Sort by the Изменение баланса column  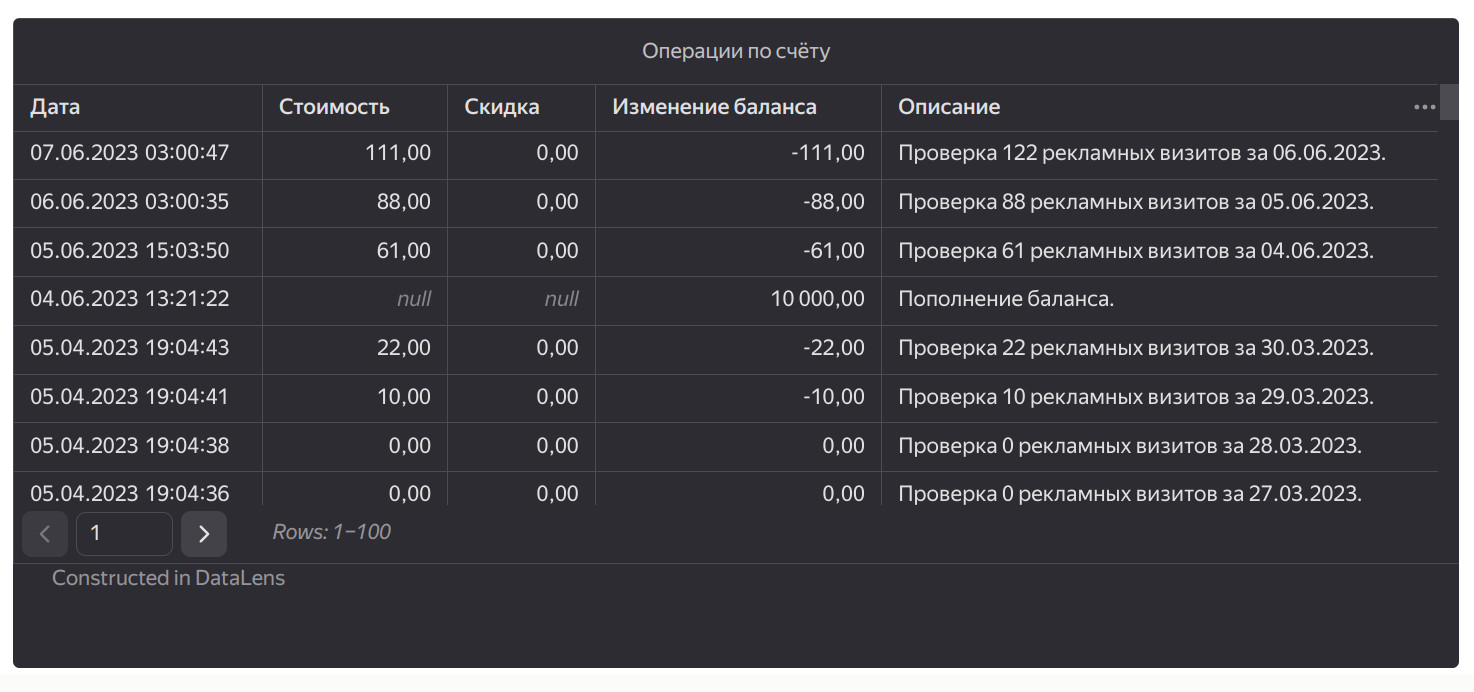pyautogui.click(x=714, y=106)
